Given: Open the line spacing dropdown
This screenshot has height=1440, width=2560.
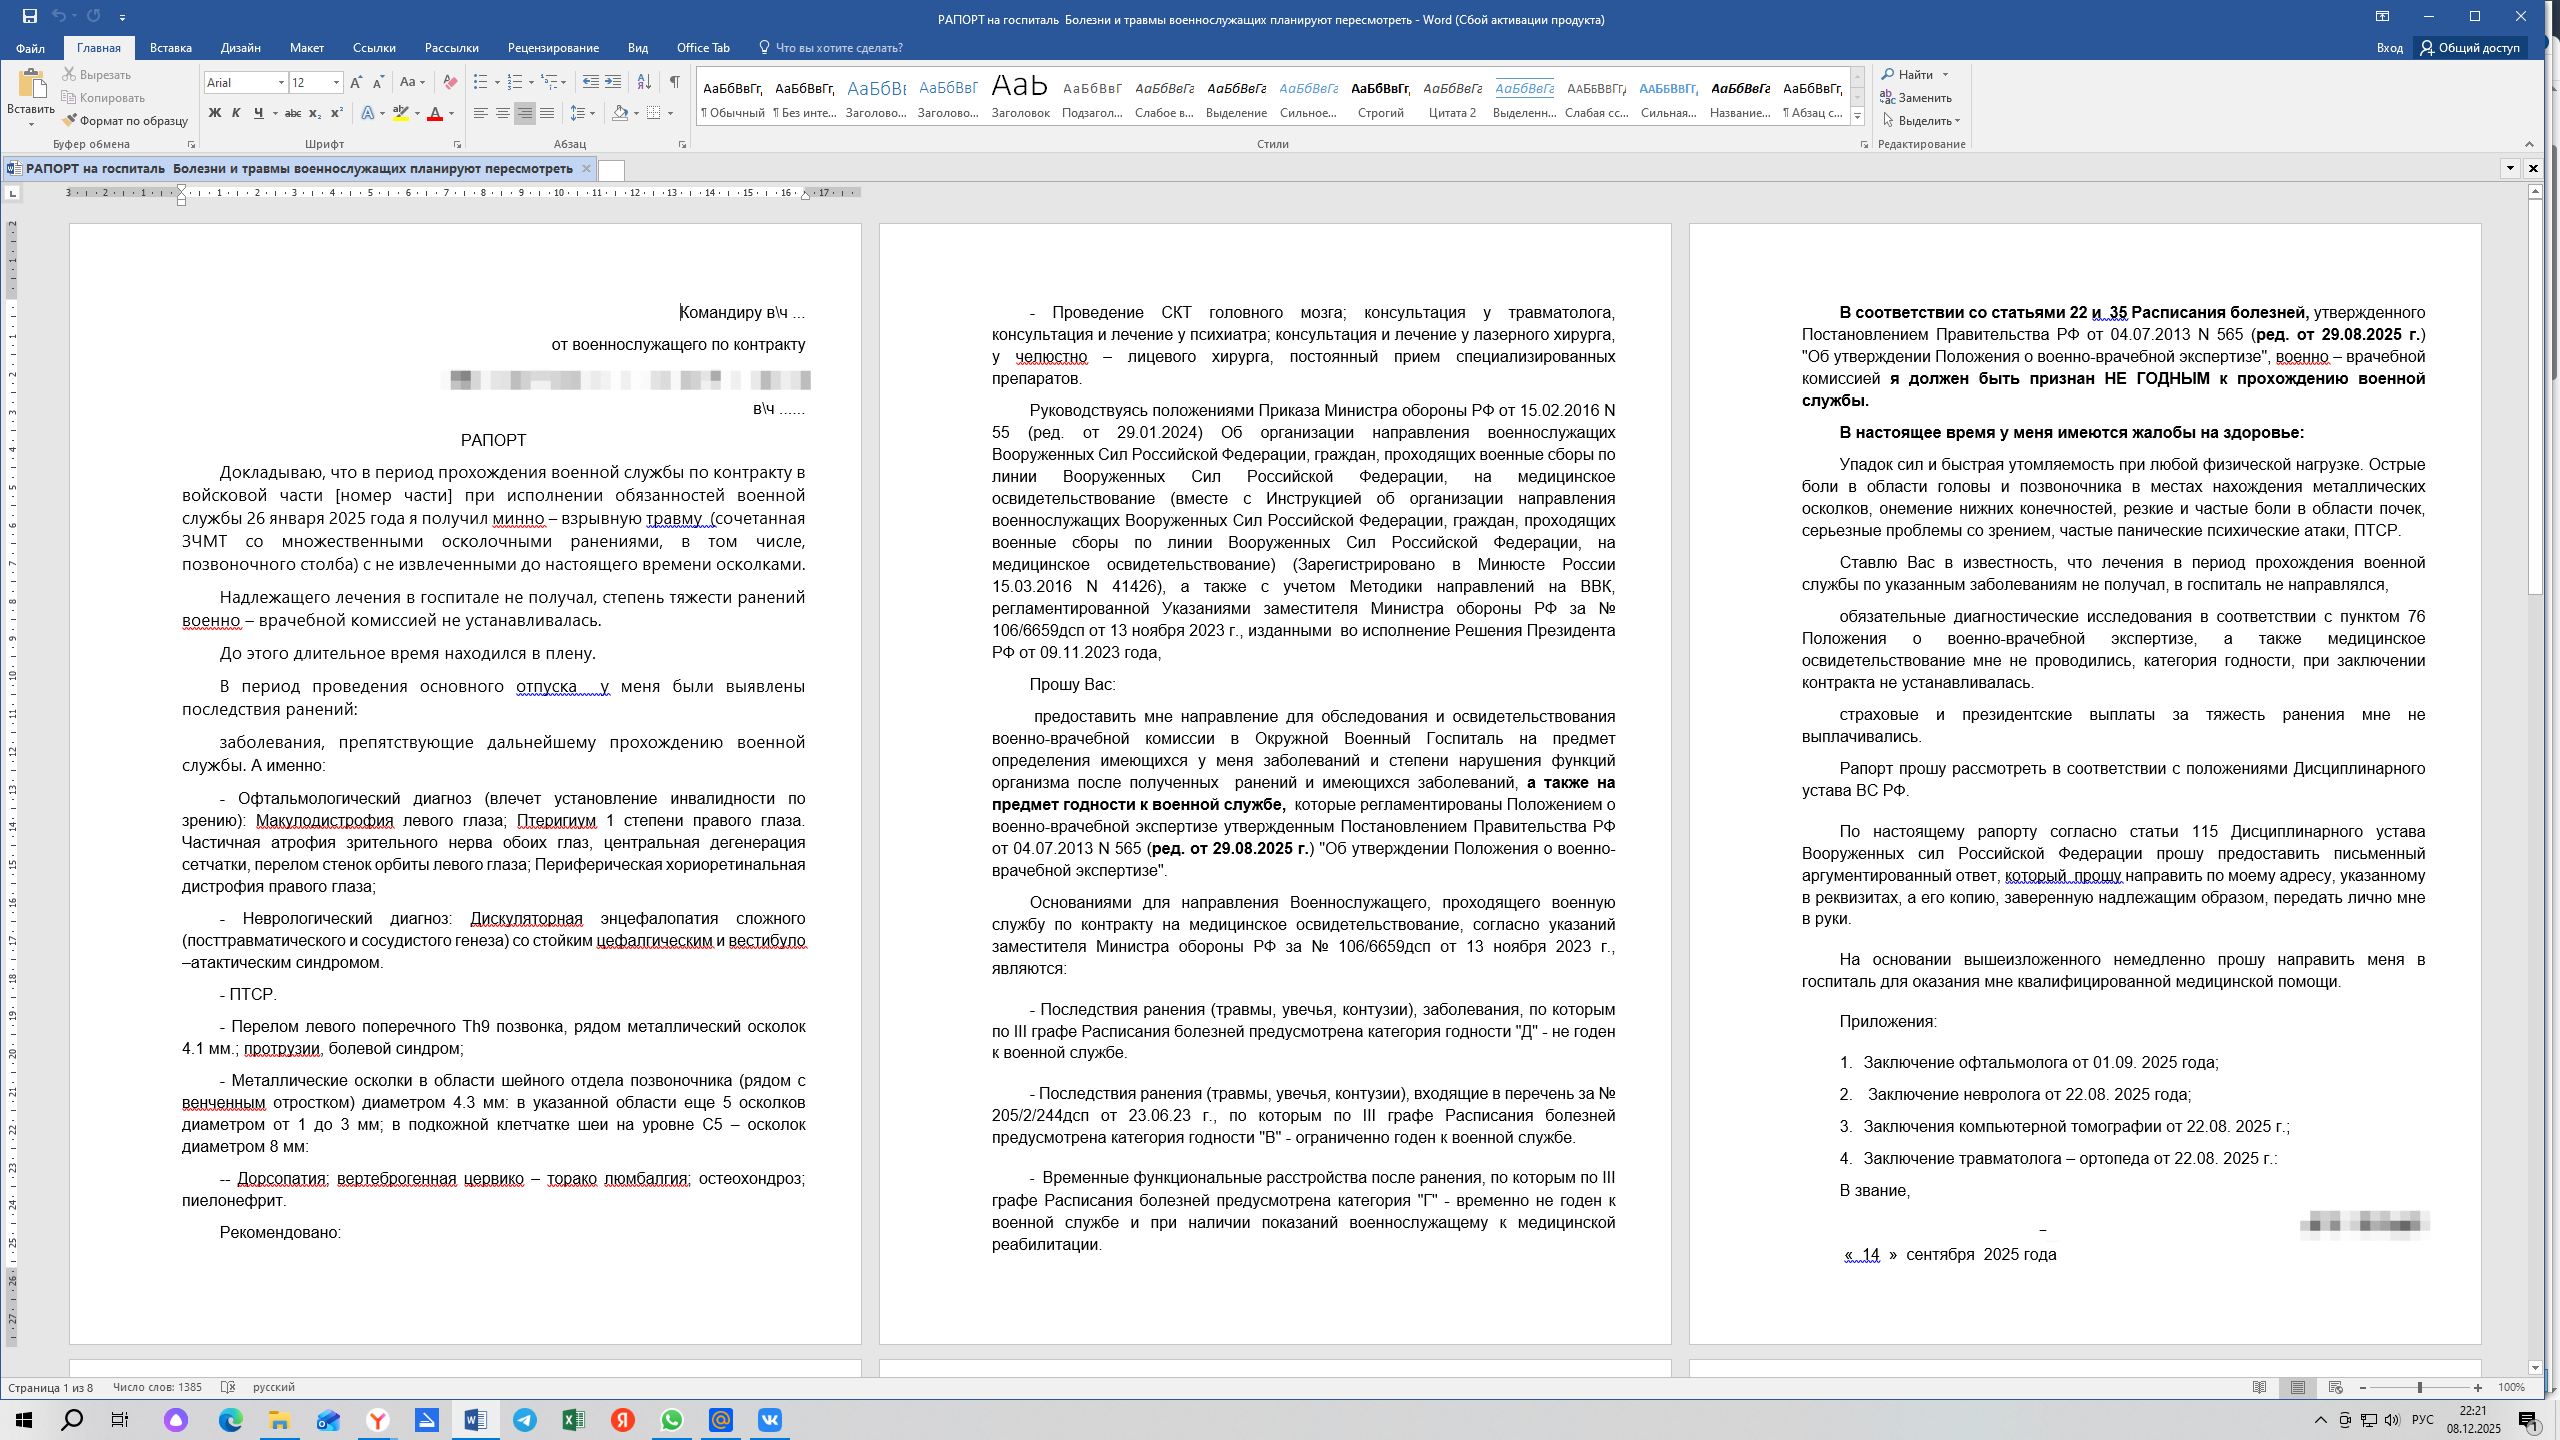Looking at the screenshot, I should tap(582, 113).
